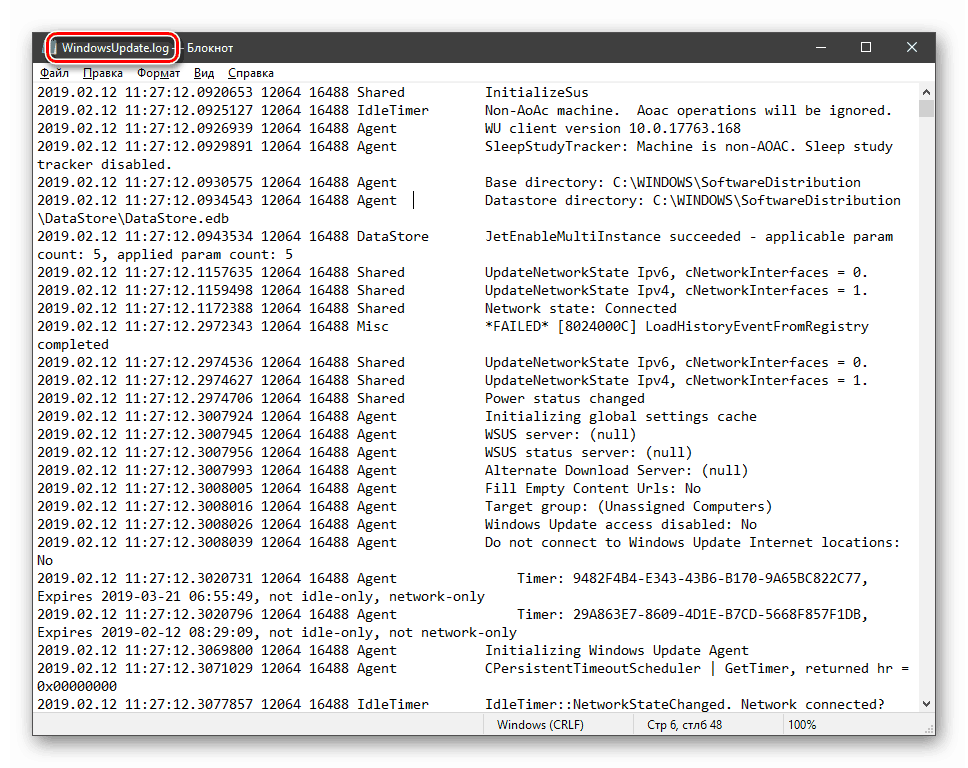Click 'Initializing global settings cache' line
The image size is (968, 768).
(620, 417)
